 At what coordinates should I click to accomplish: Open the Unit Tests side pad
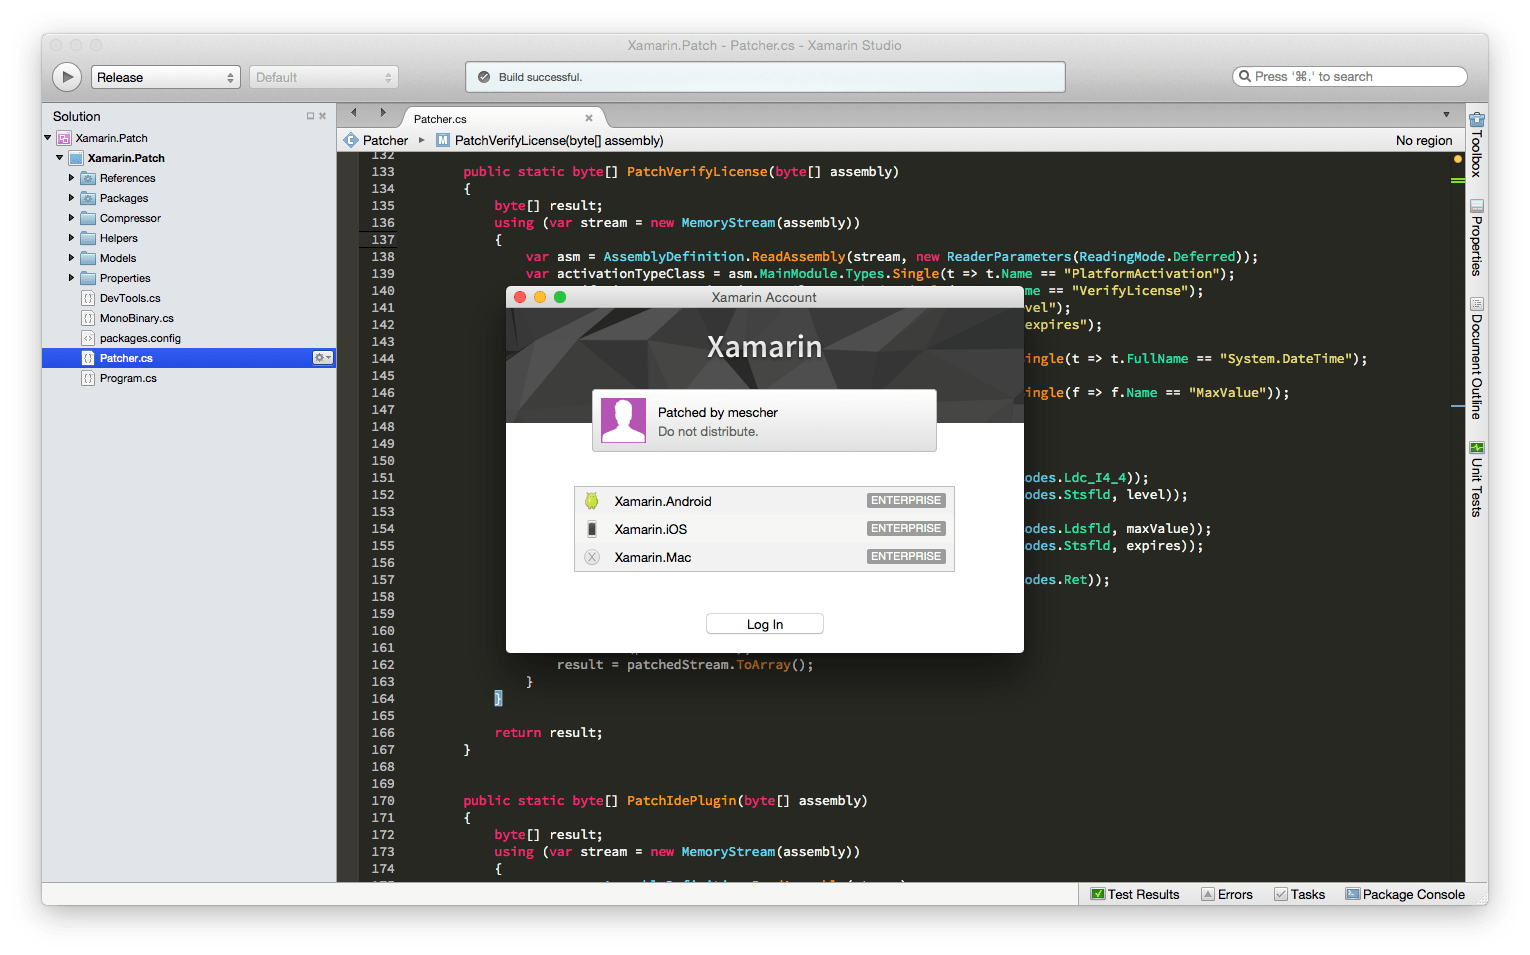coord(1476,479)
